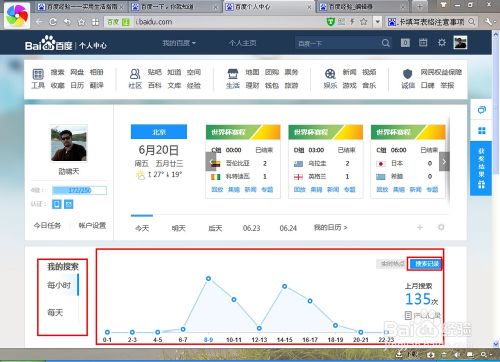This screenshot has width=500, height=362.
Task: Click the lightning speed-mode icon
Action: [352, 22]
